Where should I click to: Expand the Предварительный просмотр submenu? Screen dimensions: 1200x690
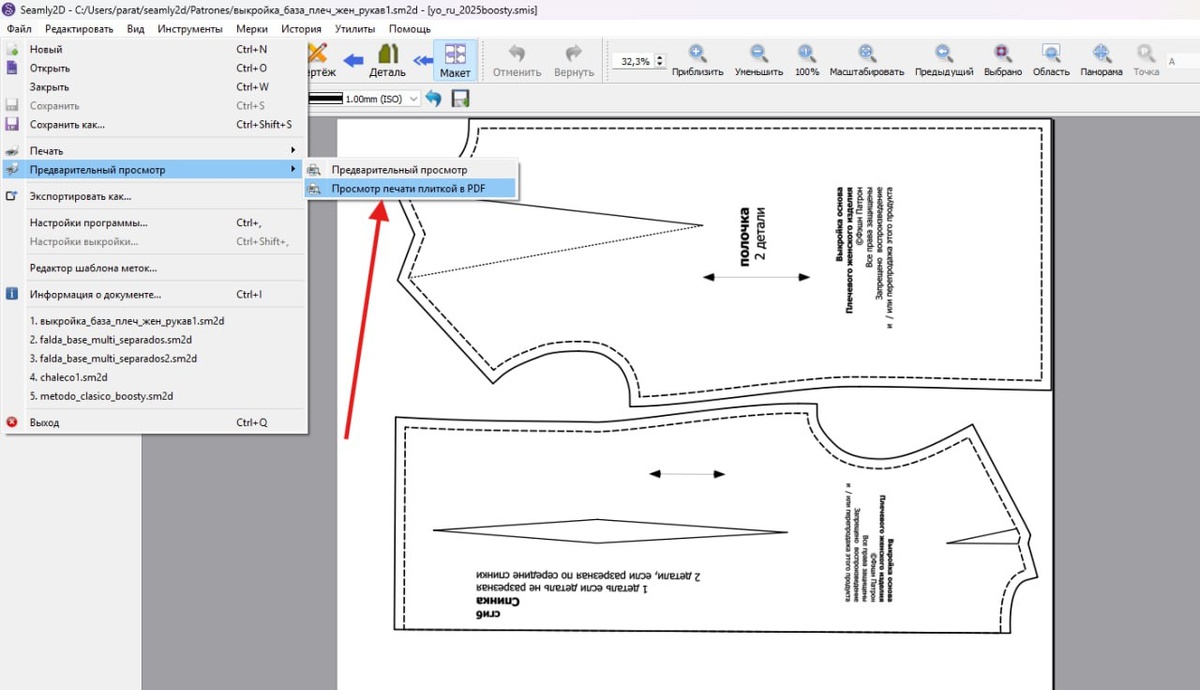[154, 170]
